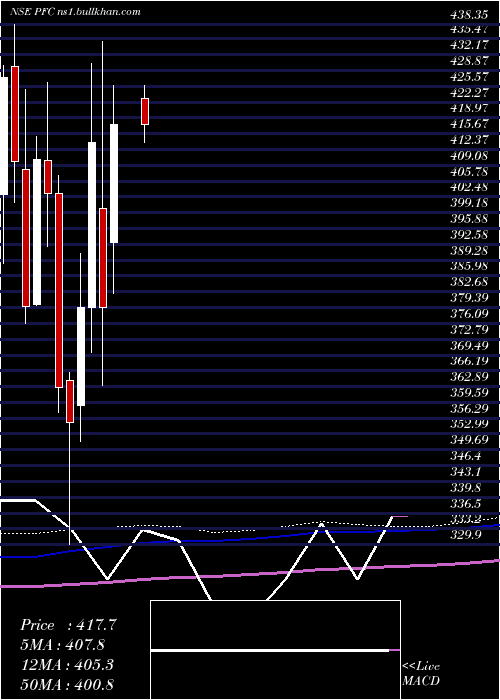The image size is (500, 700).
Task: Click the 5MA : 407.8 readout
Action: 63,645
